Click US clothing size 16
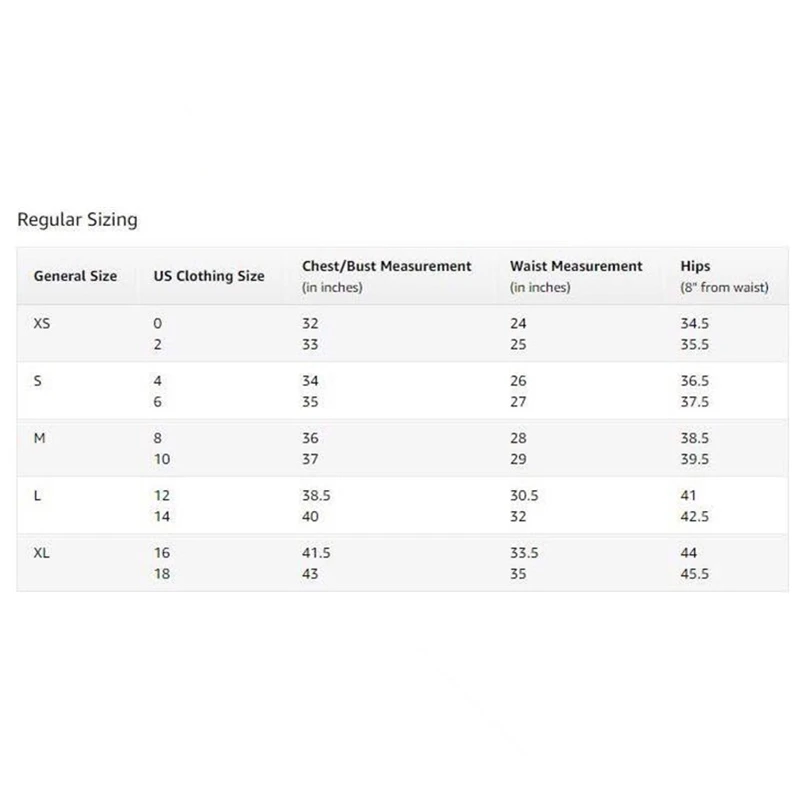Image resolution: width=800 pixels, height=800 pixels. 162,553
